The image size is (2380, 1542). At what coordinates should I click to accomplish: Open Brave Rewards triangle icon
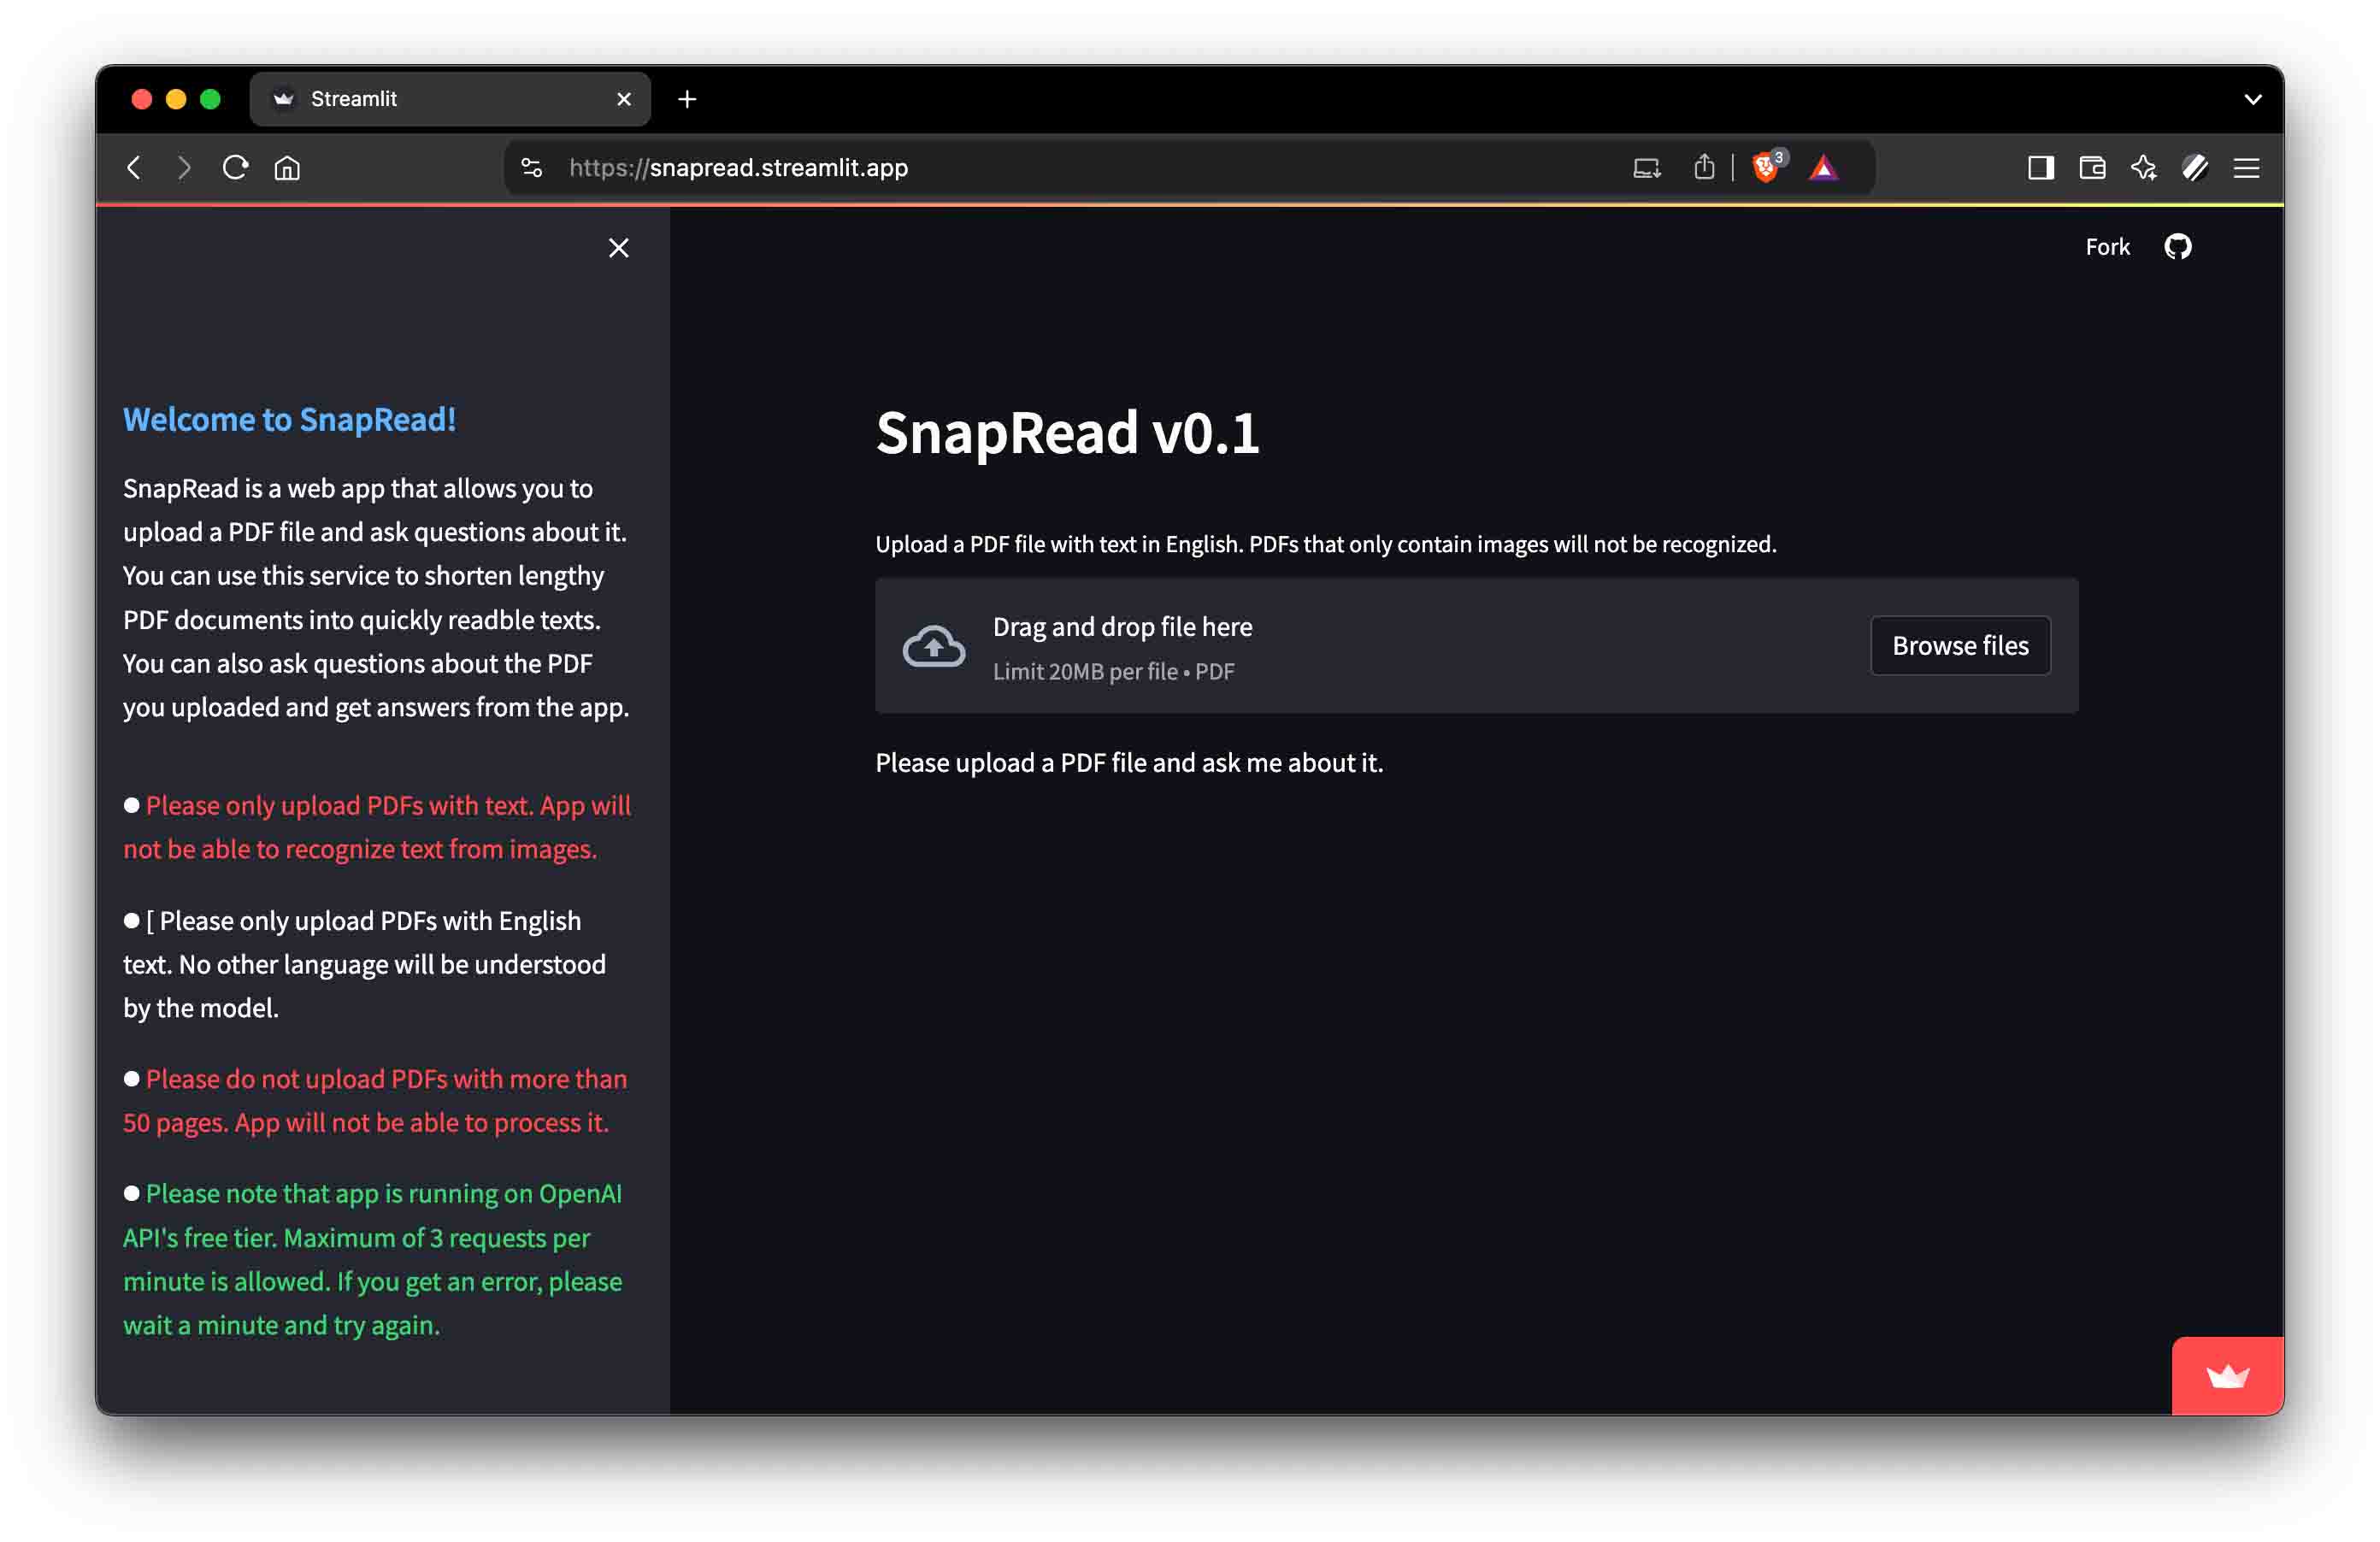coord(1824,168)
